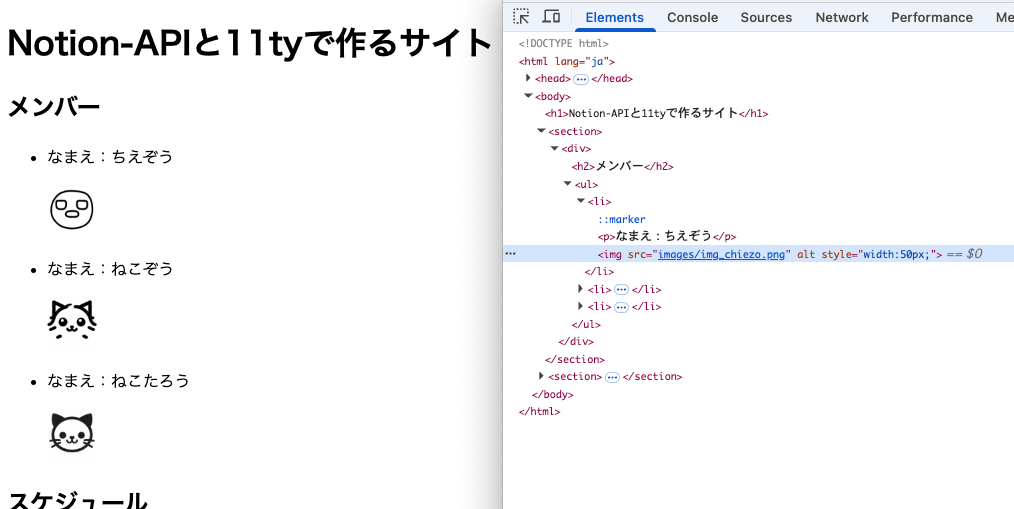This screenshot has height=509, width=1014.
Task: Switch to the Console tab
Action: 693,17
